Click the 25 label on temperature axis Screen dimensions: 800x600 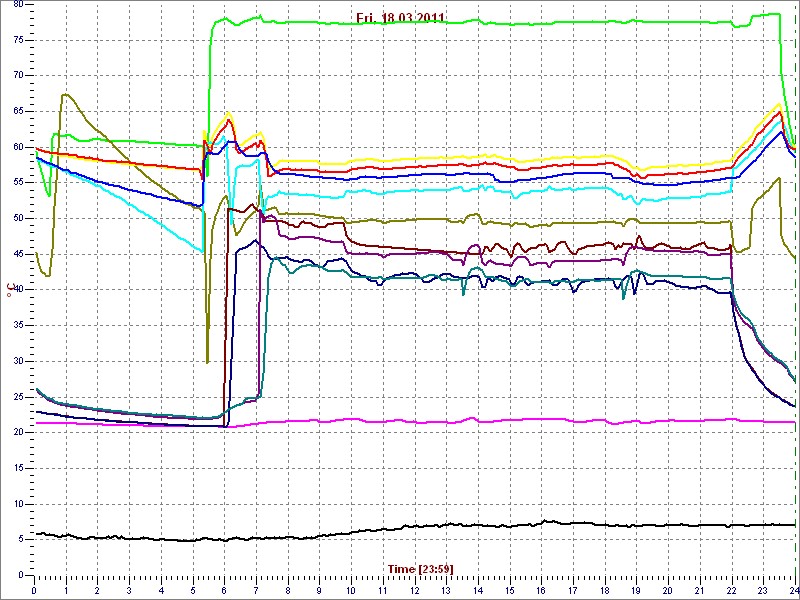click(x=18, y=397)
